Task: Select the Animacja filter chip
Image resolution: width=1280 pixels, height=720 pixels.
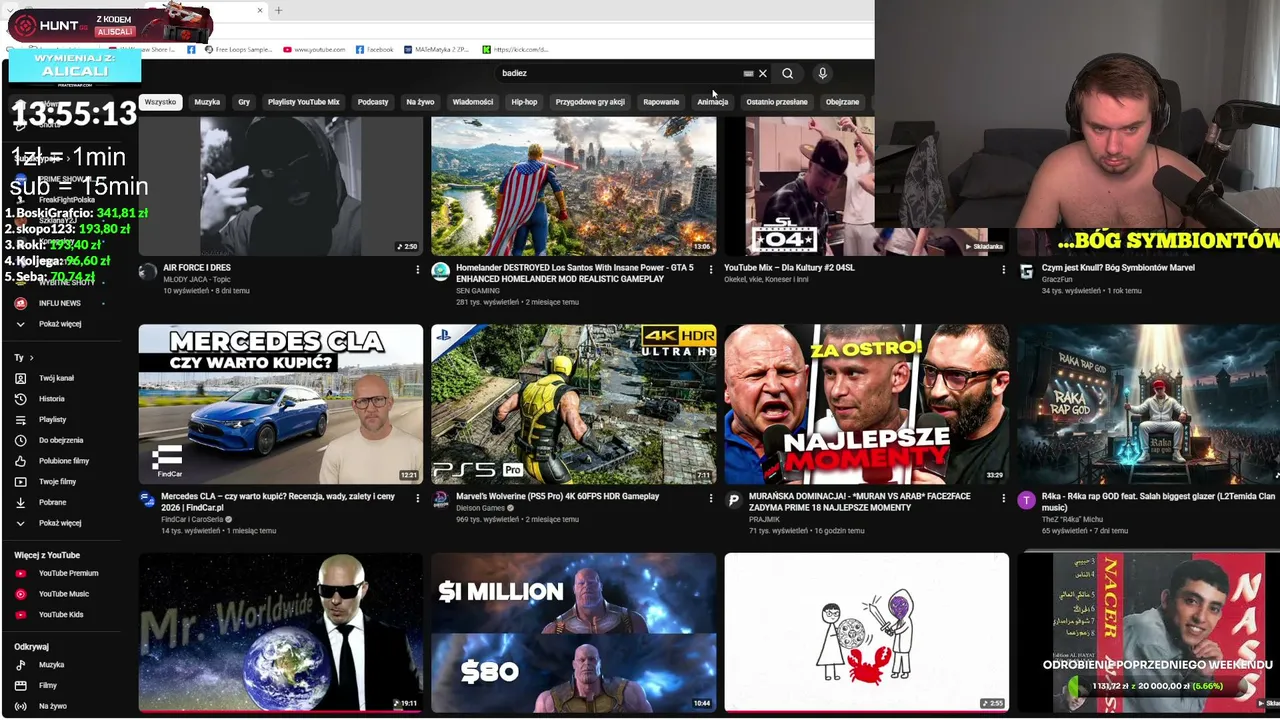Action: coord(713,102)
